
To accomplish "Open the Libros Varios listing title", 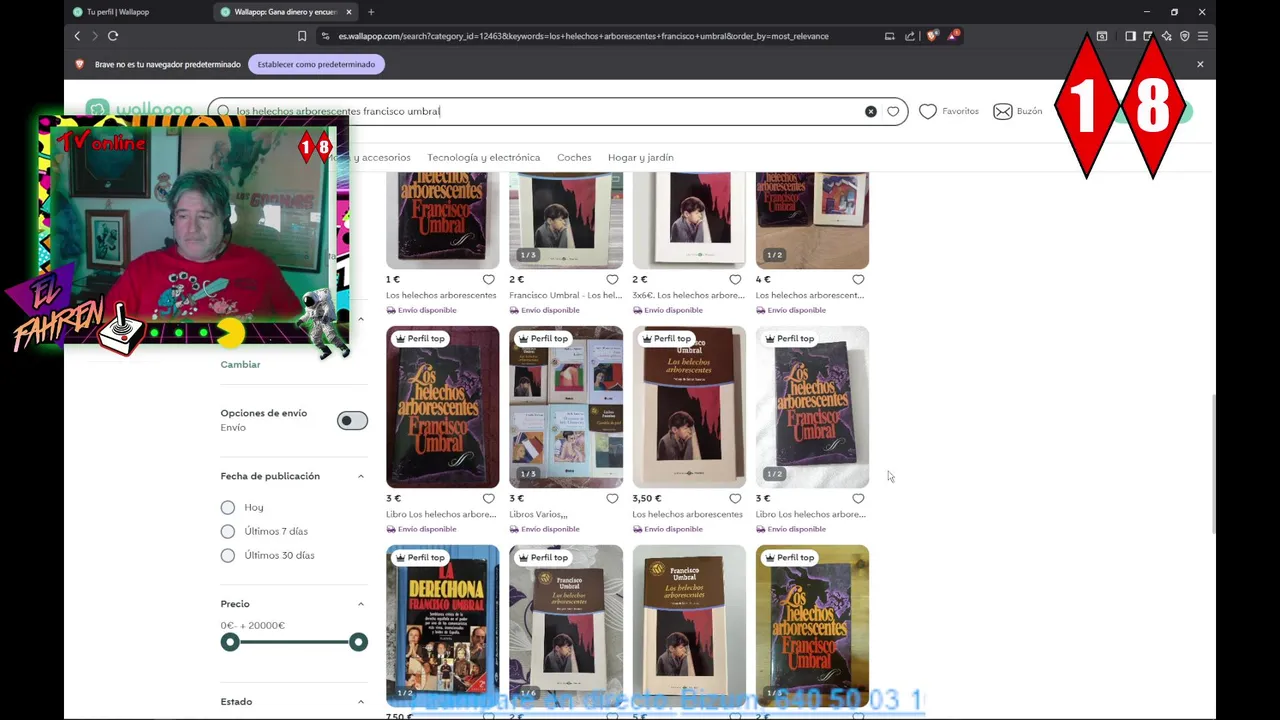I will 538,514.
